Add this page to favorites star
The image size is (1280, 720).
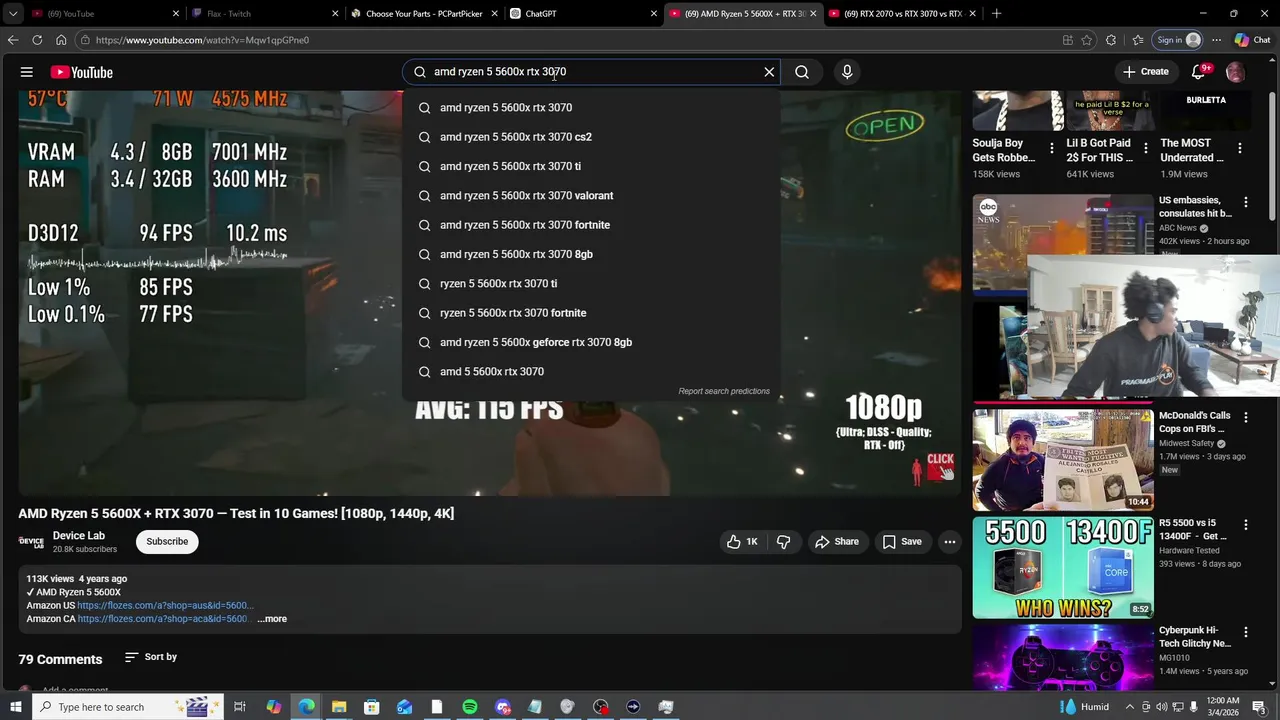(1087, 40)
